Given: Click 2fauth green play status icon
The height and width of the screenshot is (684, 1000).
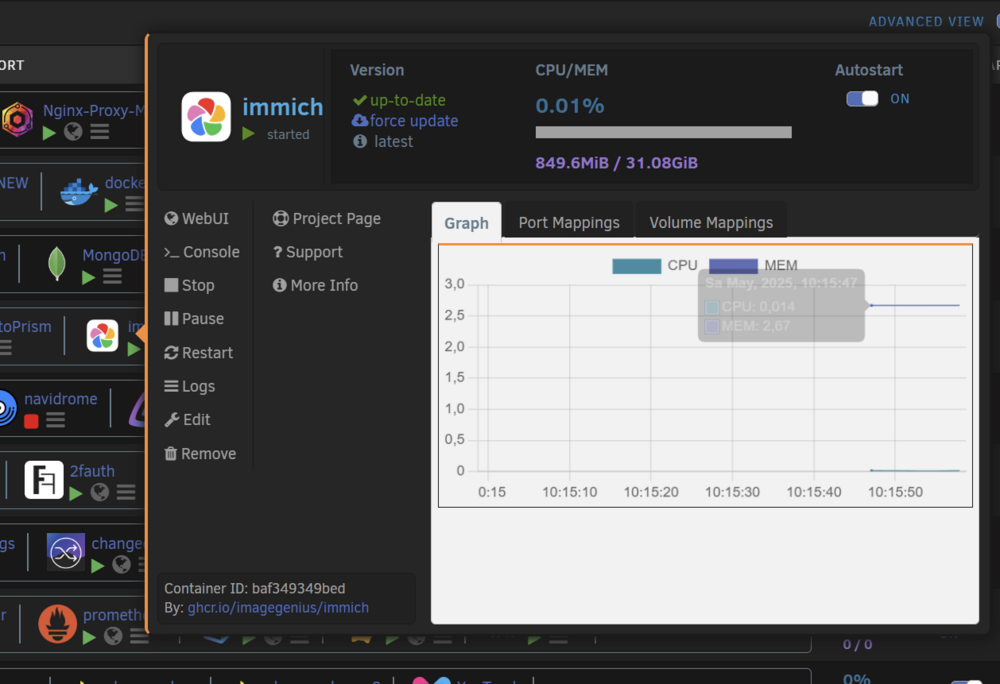Looking at the screenshot, I should click(x=76, y=493).
